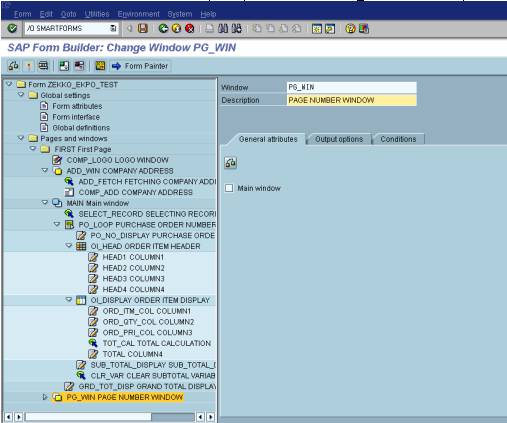Expand the PG_WIN PAGE NUMBER WINDOW node
Image resolution: width=507 pixels, height=423 pixels.
(45, 397)
